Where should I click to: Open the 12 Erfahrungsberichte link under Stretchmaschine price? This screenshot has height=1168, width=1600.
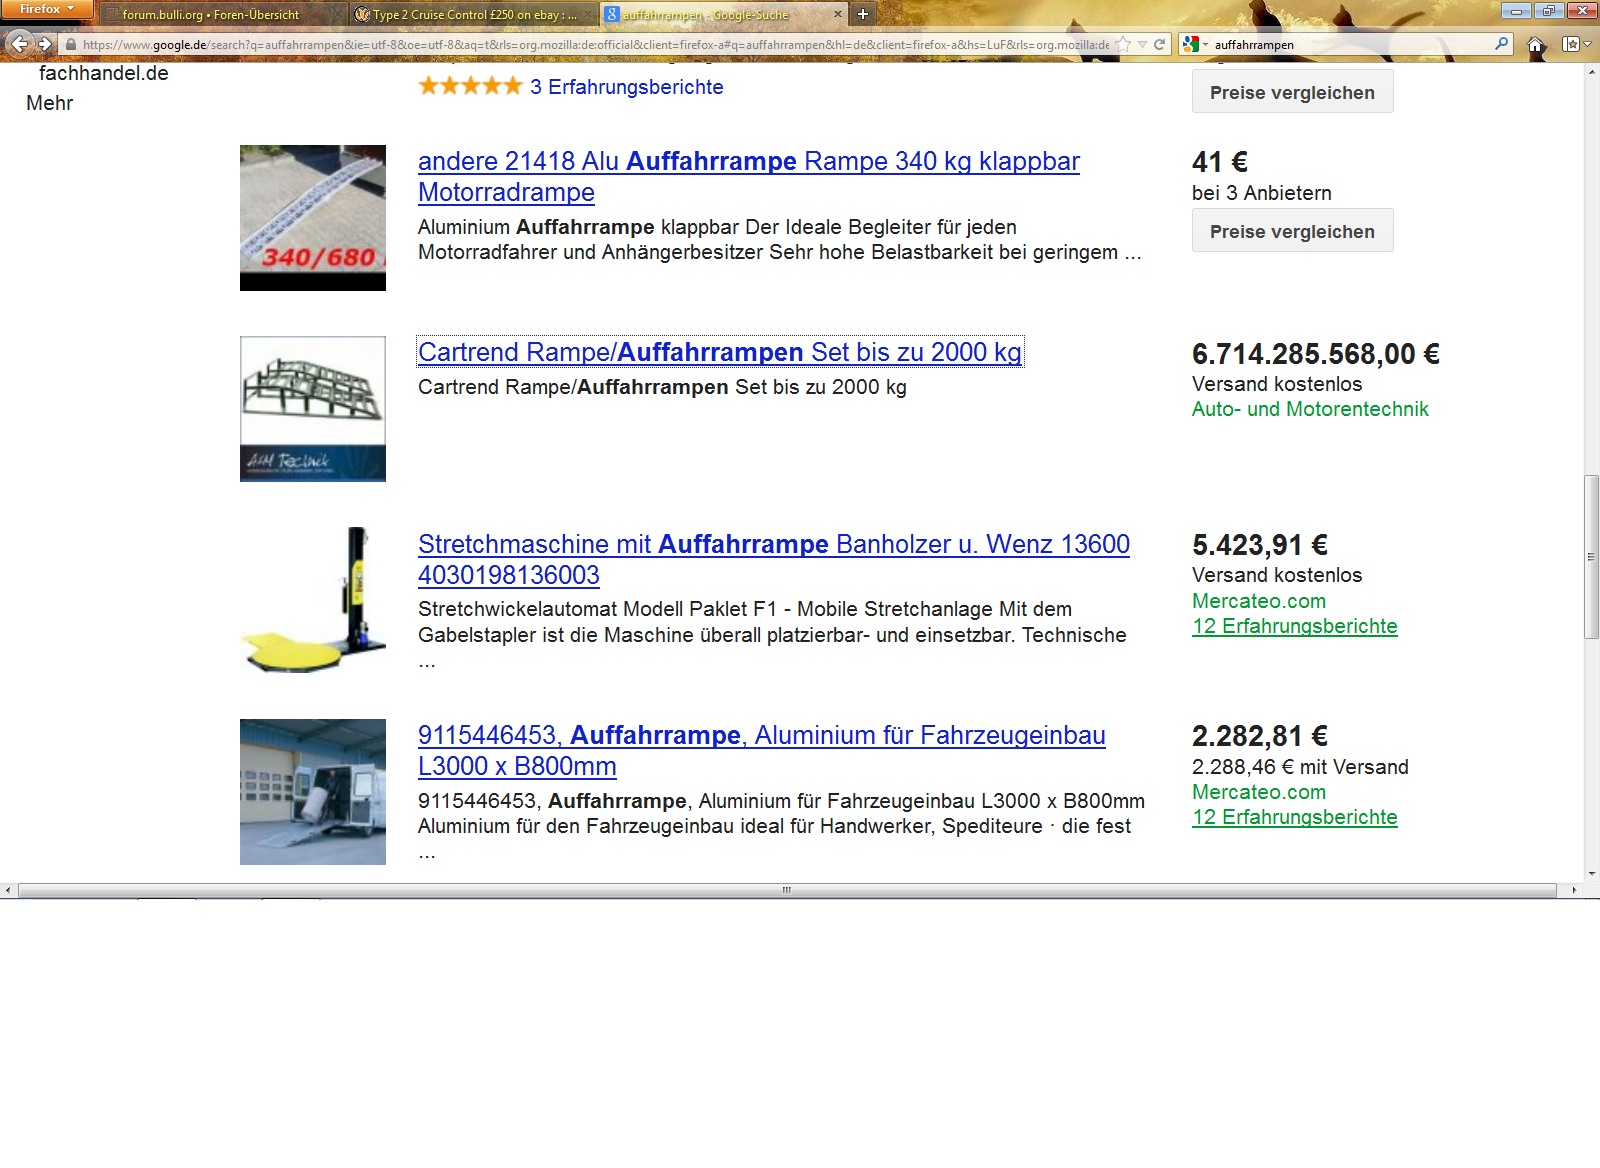click(1294, 626)
